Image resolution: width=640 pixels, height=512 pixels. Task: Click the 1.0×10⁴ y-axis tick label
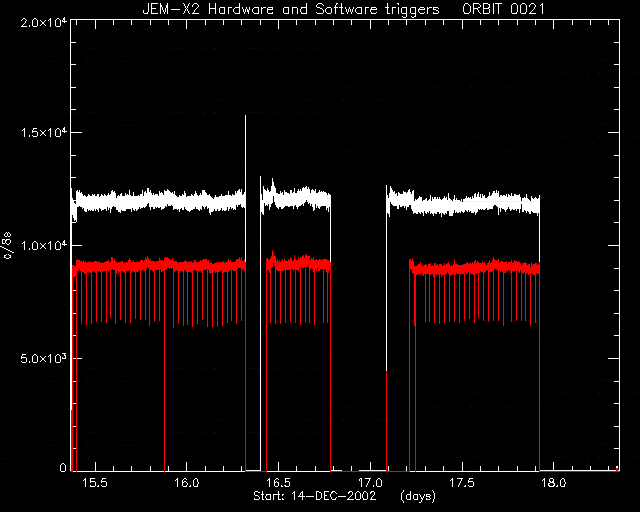click(44, 245)
